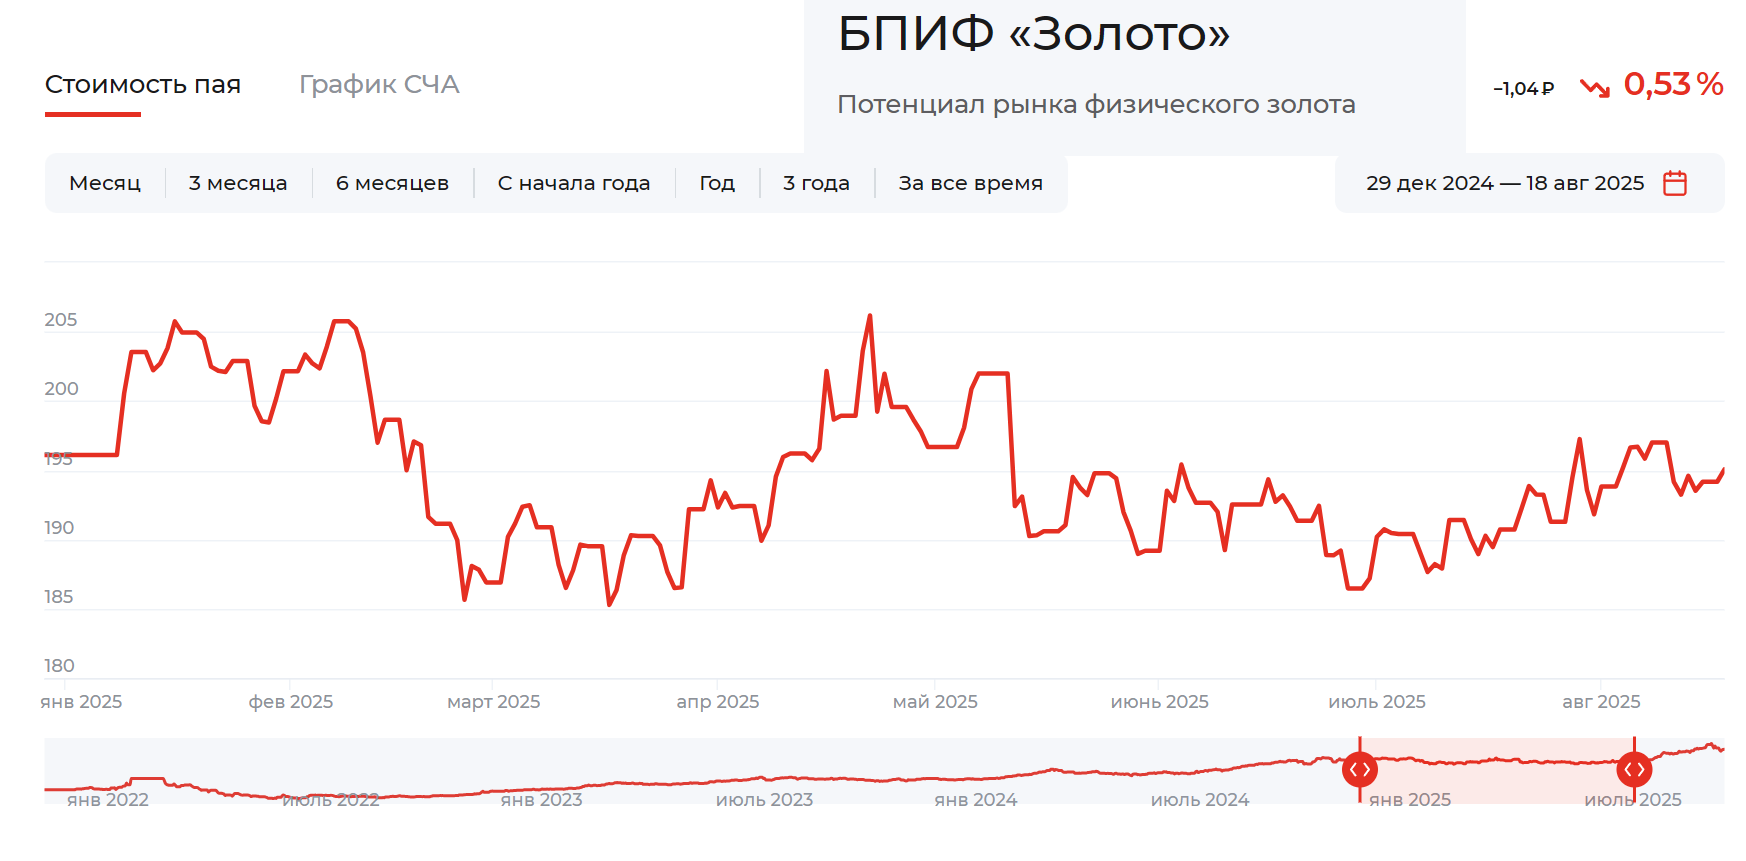Click the late-April peak on the price line
1746x861 pixels.
869,317
